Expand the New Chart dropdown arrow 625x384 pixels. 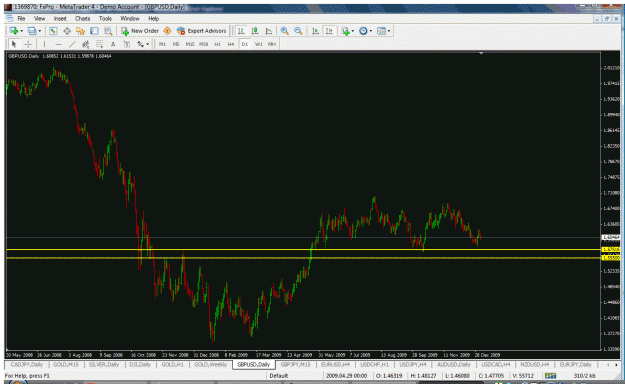[x=22, y=31]
